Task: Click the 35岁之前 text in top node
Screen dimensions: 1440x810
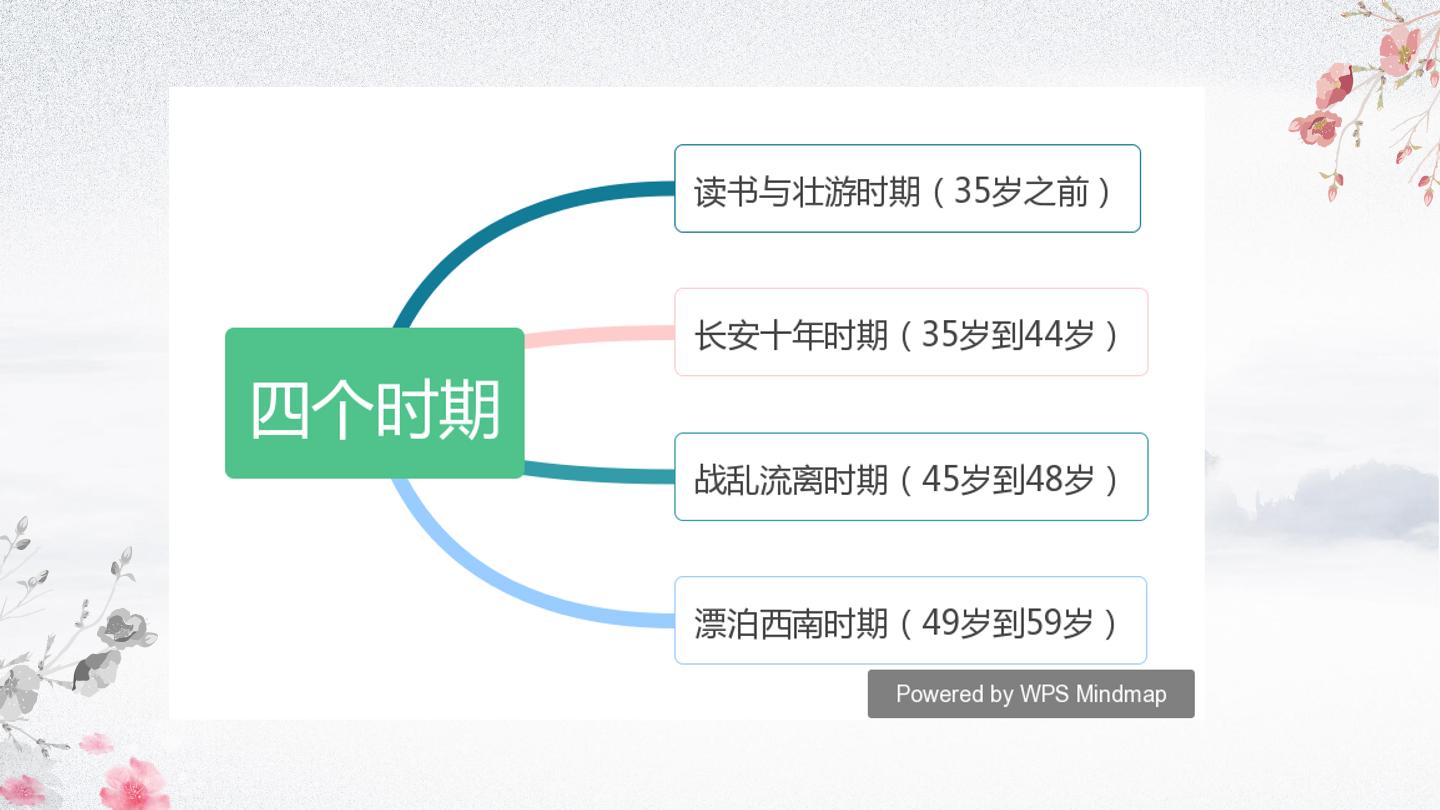Action: pos(1020,190)
